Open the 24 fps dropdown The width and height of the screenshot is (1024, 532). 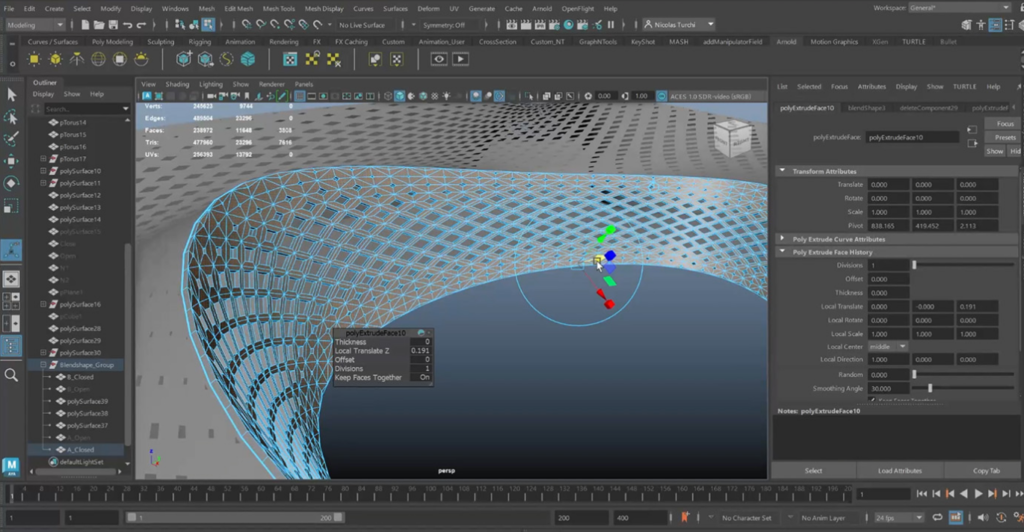click(x=899, y=518)
